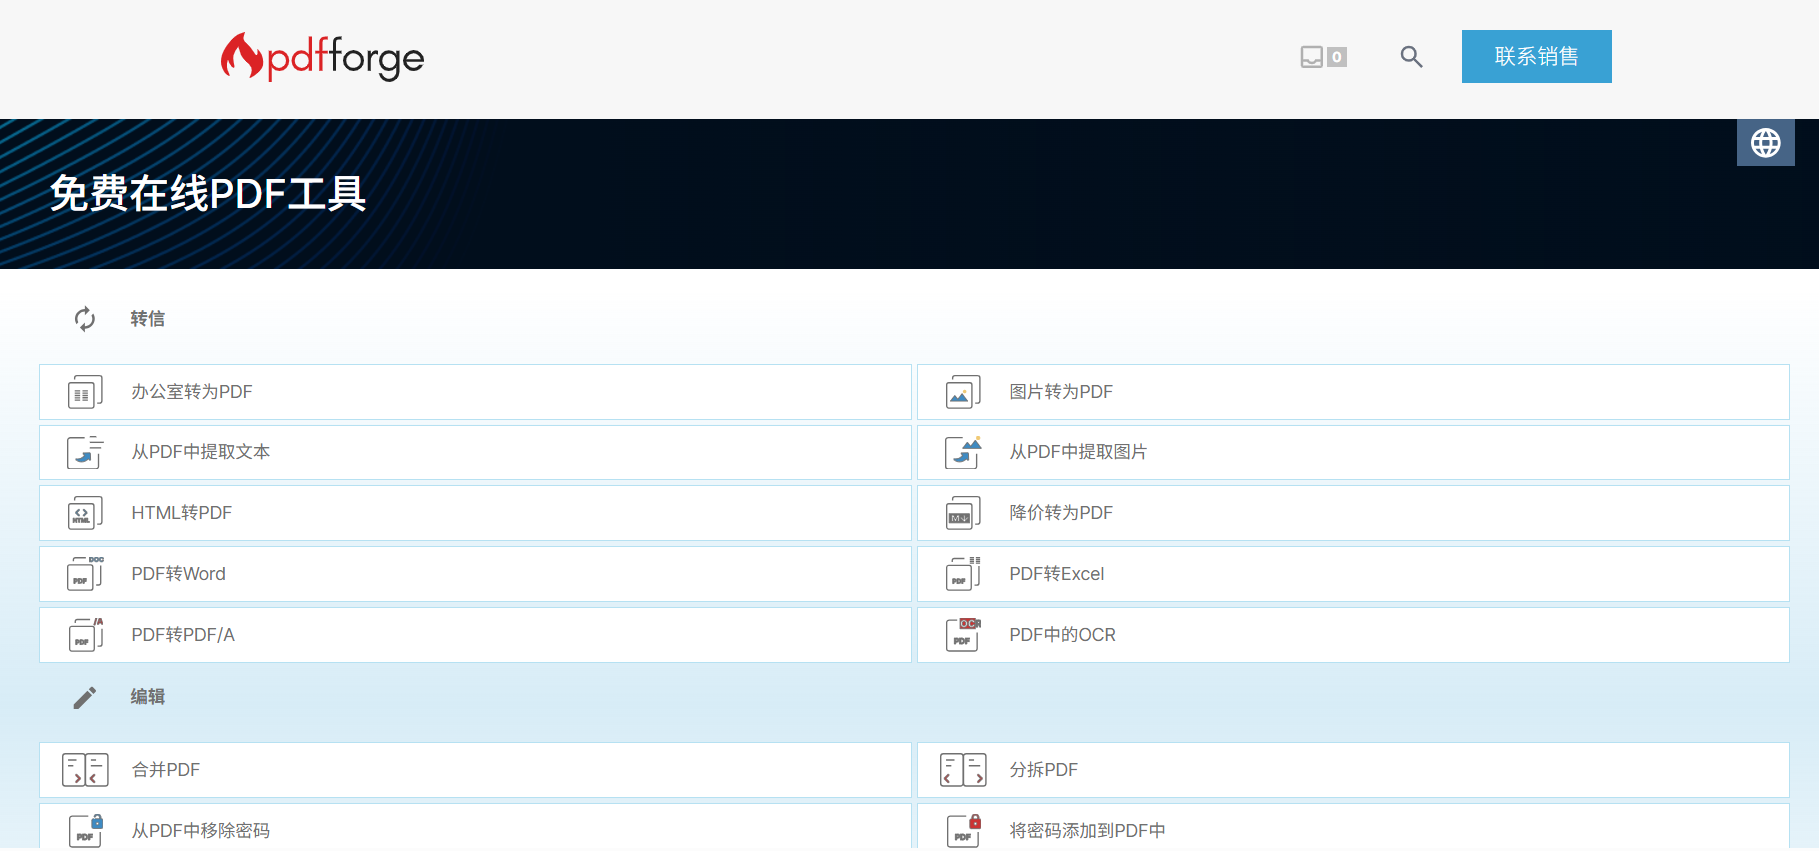Click the 从PDF中提取文本 icon

[x=85, y=452]
